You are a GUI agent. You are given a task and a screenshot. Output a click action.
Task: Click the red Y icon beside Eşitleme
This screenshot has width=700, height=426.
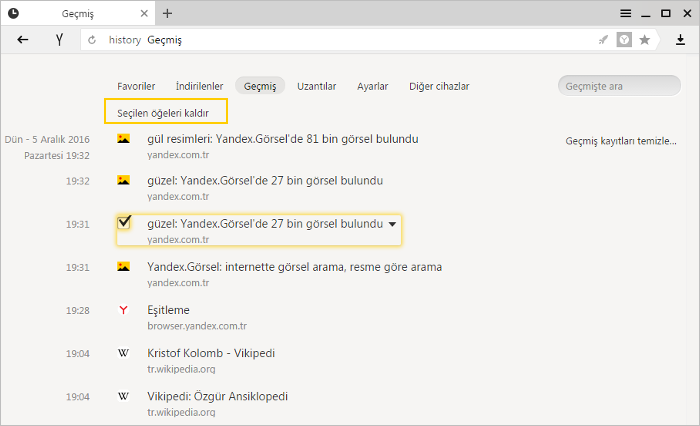(124, 309)
